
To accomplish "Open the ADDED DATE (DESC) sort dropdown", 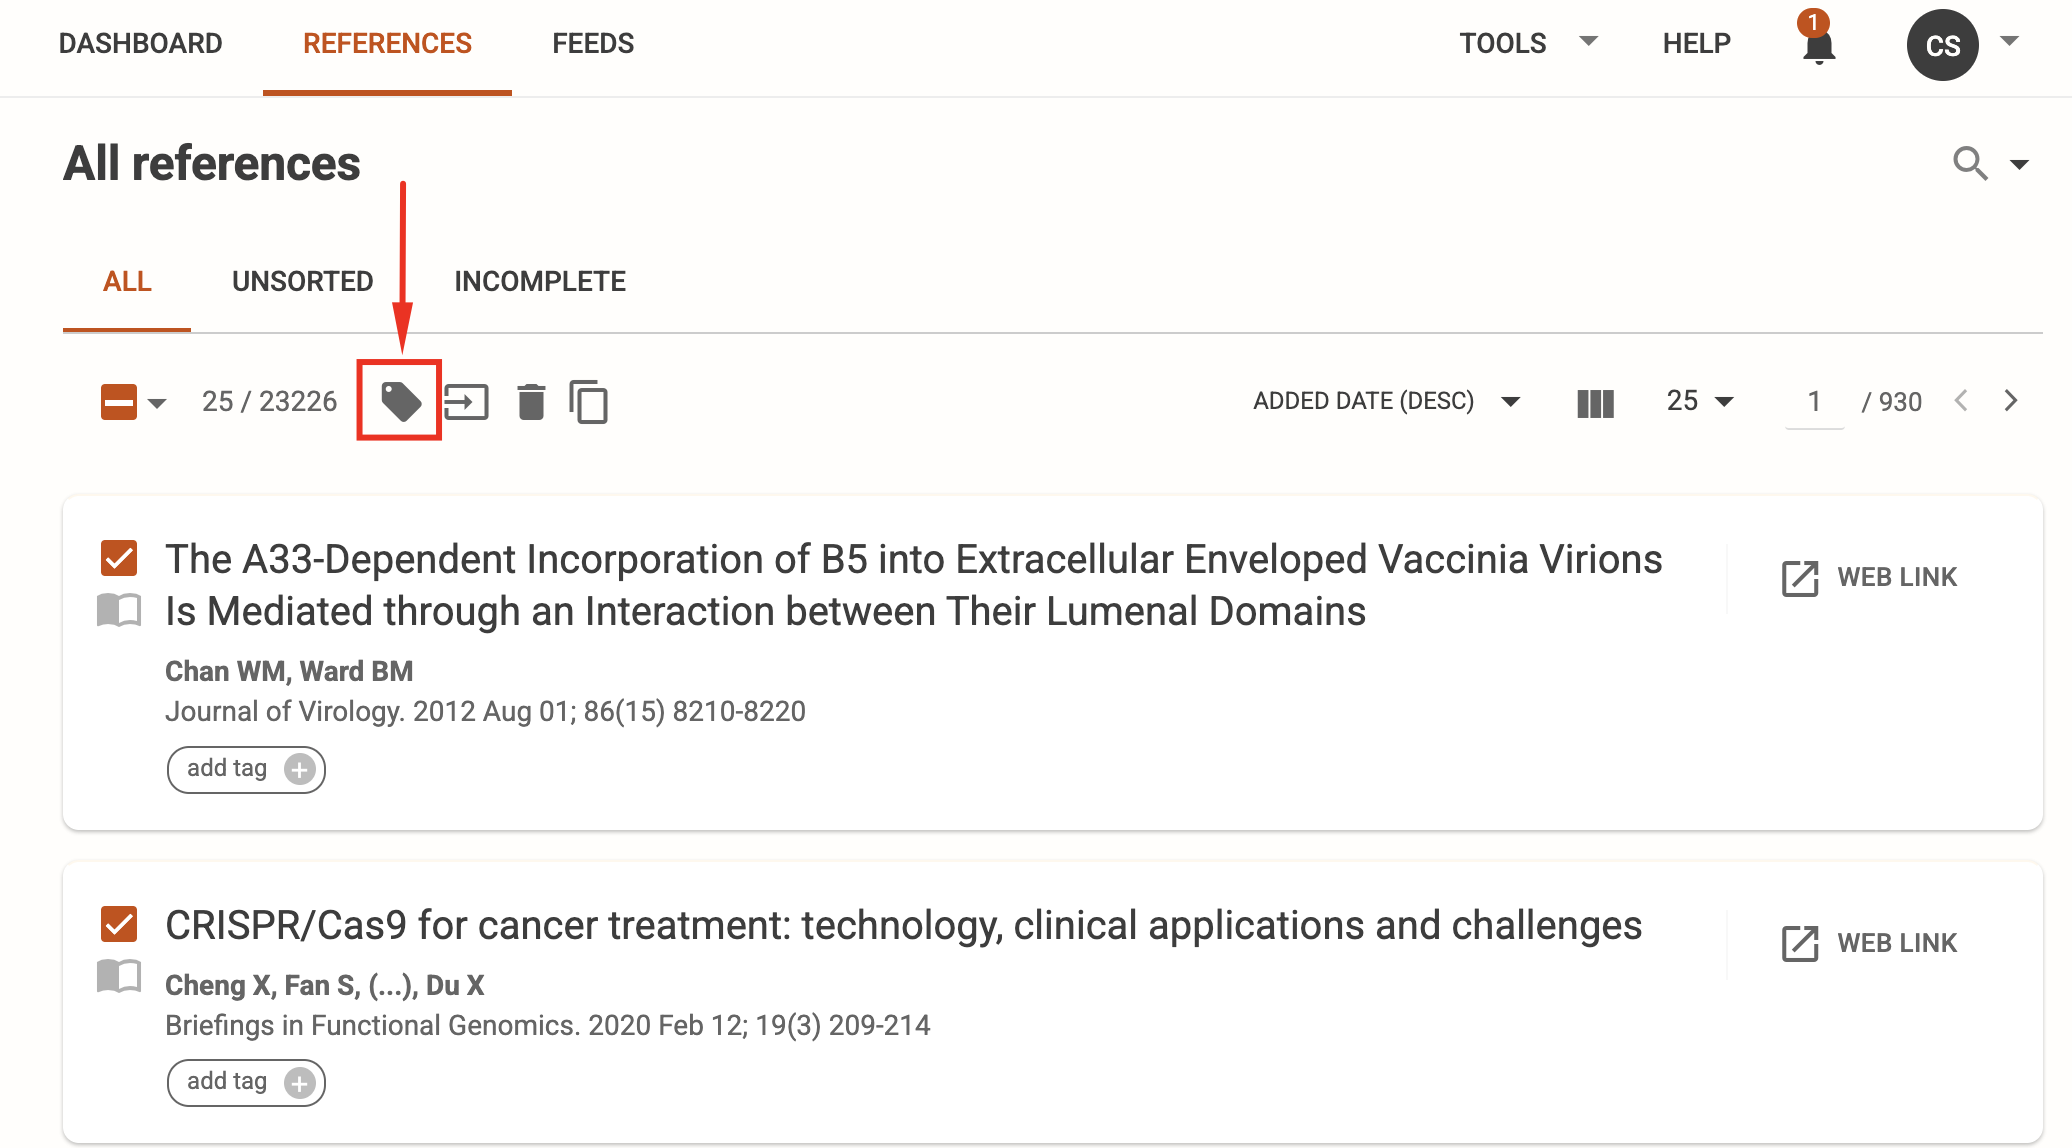I will click(x=1387, y=401).
